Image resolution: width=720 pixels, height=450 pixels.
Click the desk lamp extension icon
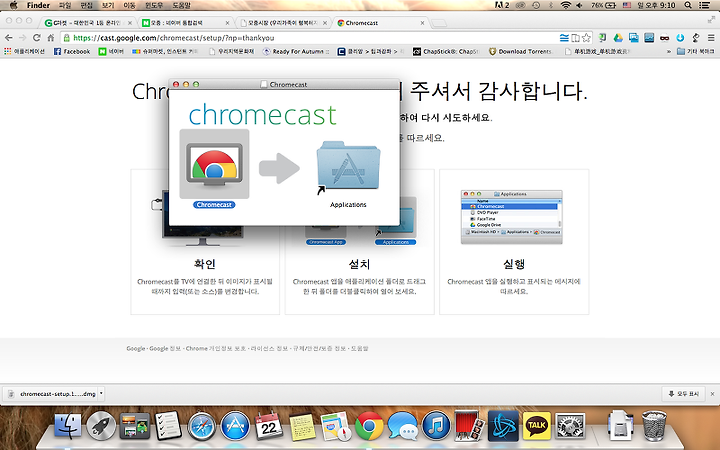point(696,38)
